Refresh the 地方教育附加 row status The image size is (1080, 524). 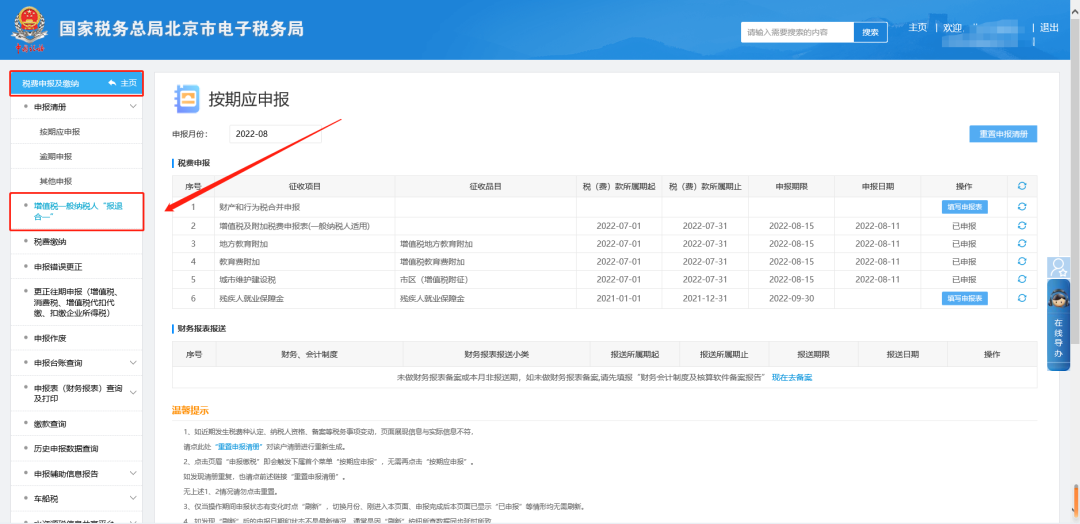(1021, 244)
